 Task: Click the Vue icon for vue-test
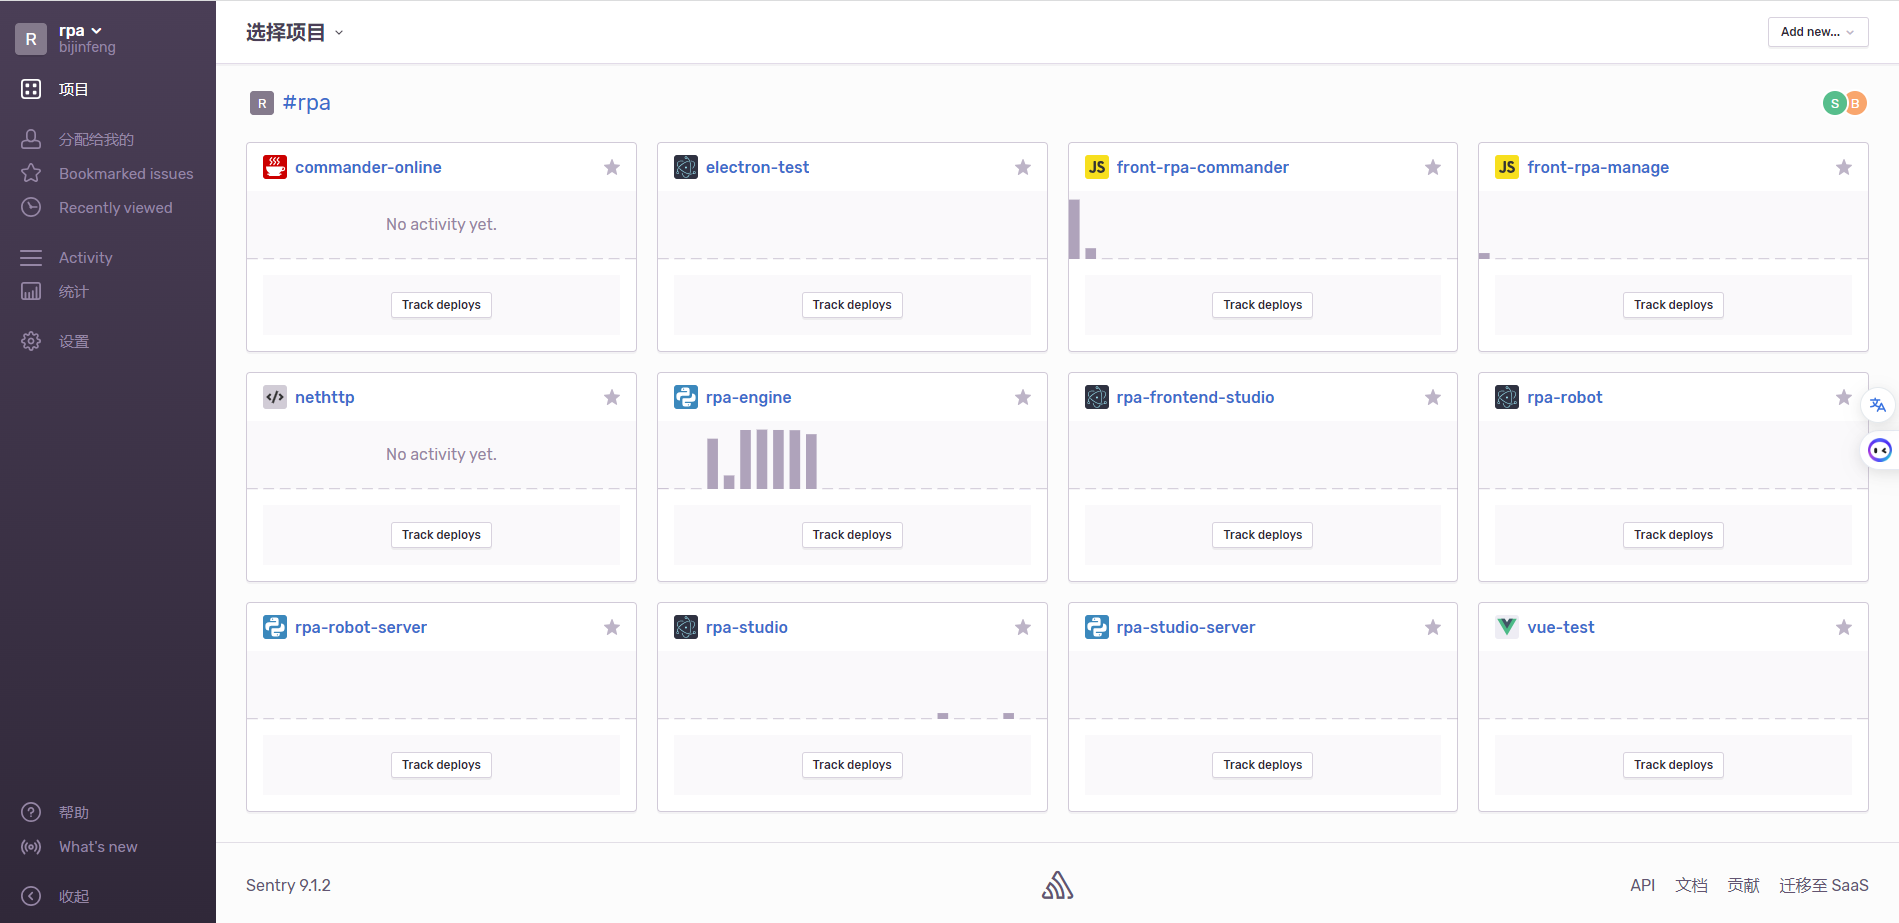point(1507,627)
